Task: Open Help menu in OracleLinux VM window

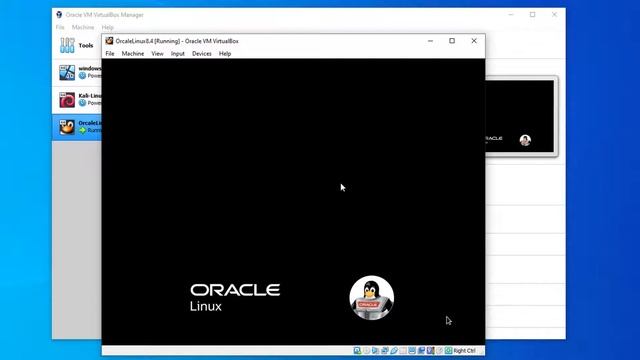Action: coord(225,53)
